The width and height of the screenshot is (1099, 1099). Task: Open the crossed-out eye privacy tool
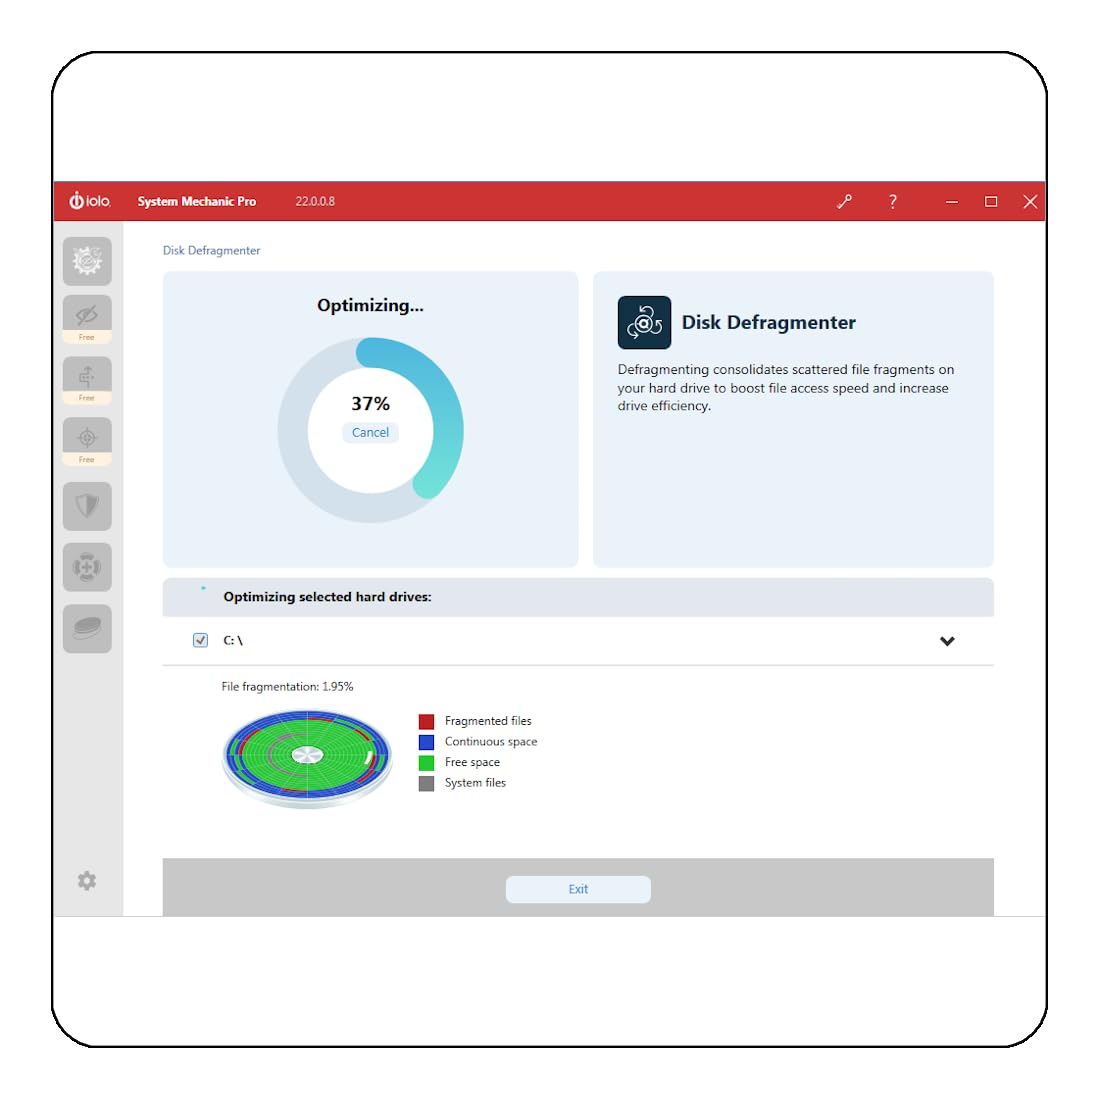[x=87, y=319]
